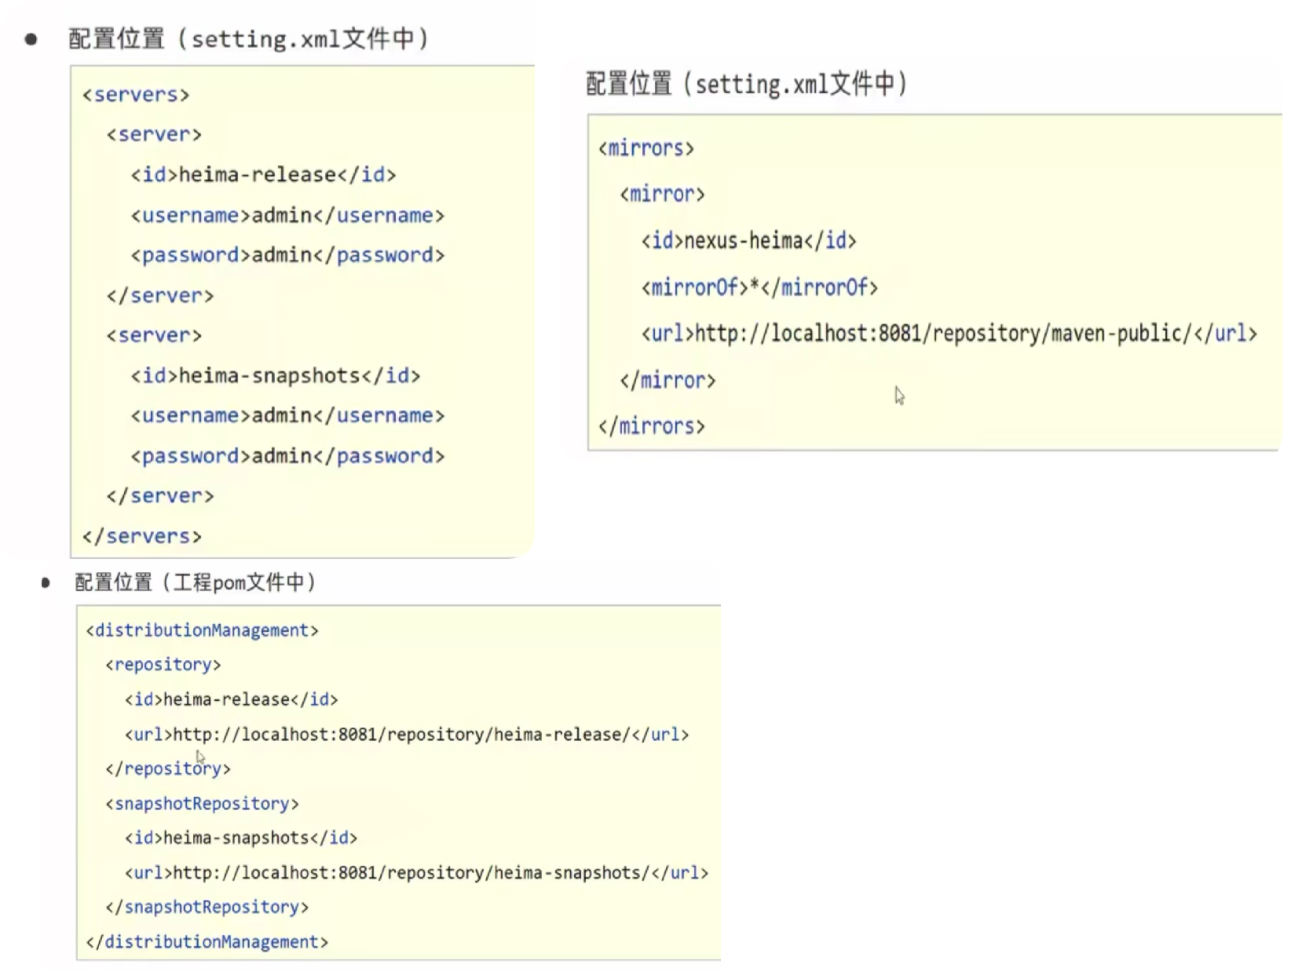Click the opening <snapshotRepository> tag
Image resolution: width=1294 pixels, height=970 pixels.
tap(202, 804)
